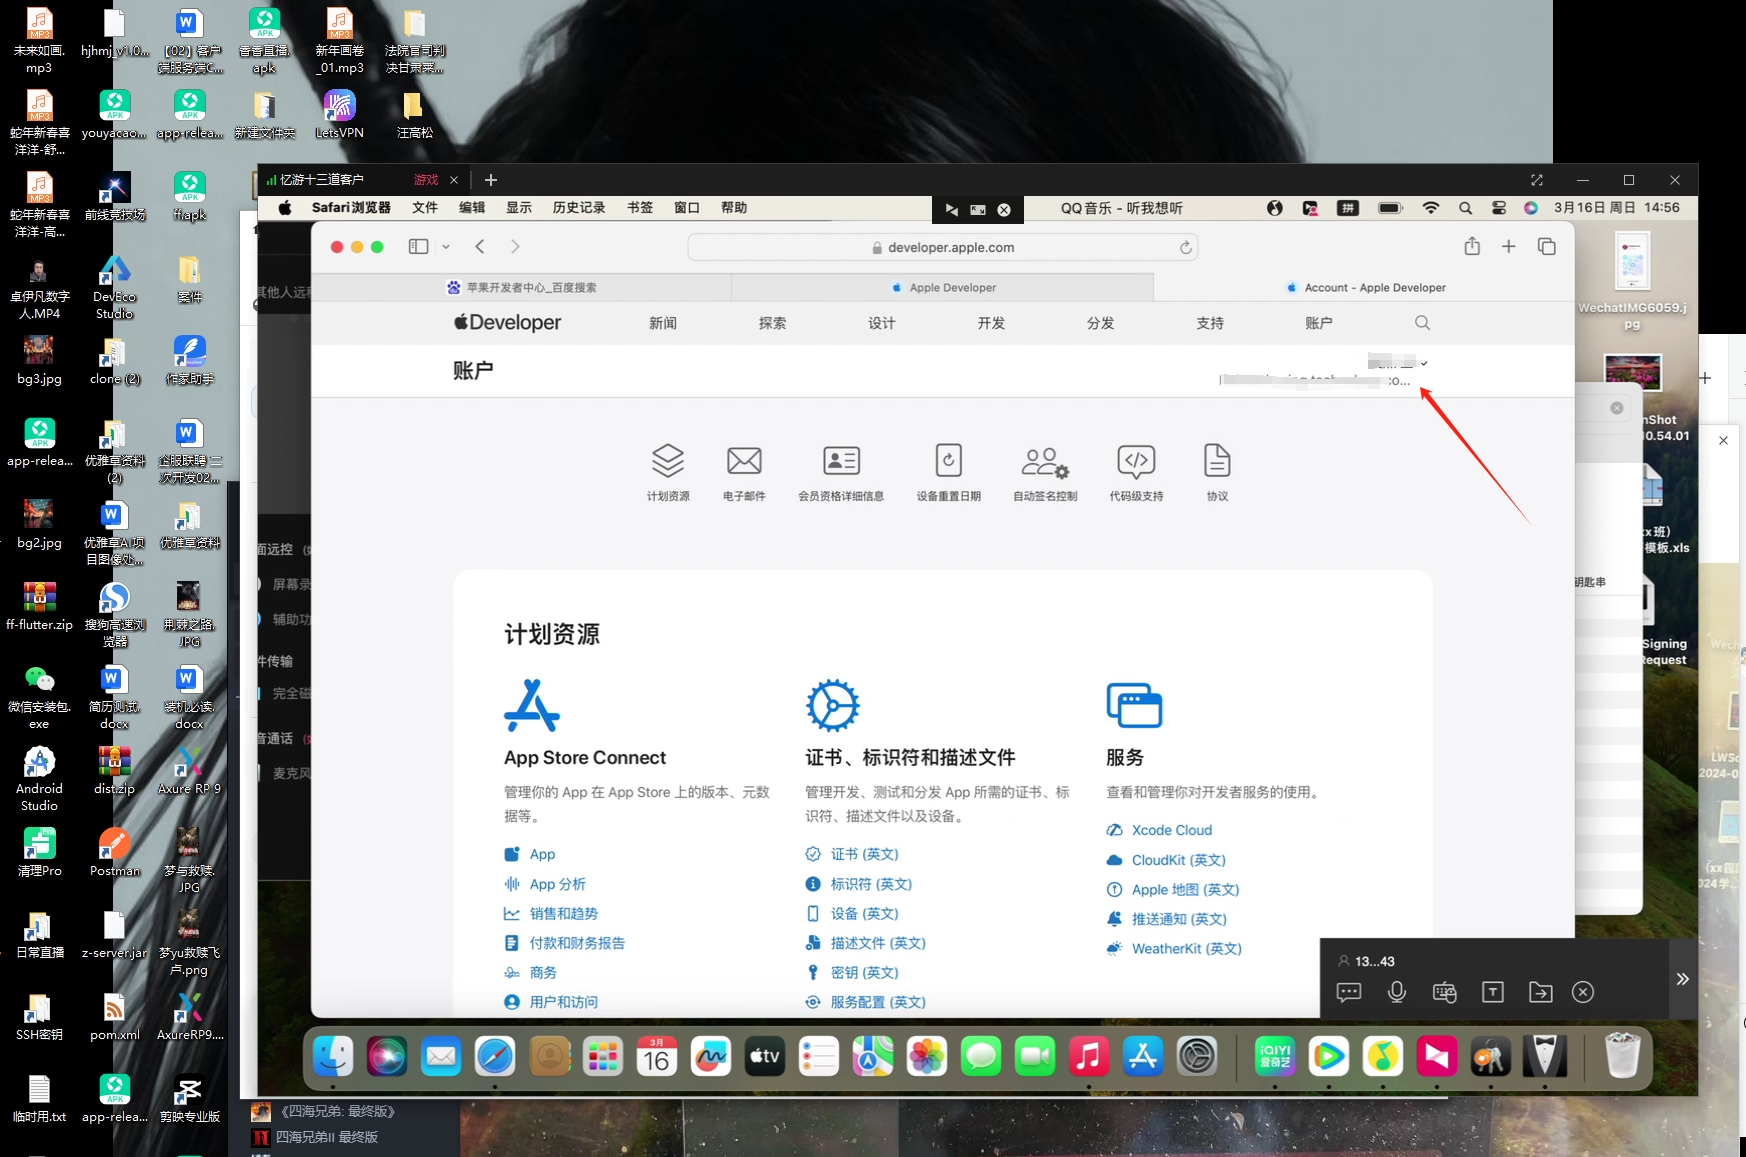Show the Safari tab overview
The image size is (1746, 1157).
(1546, 247)
